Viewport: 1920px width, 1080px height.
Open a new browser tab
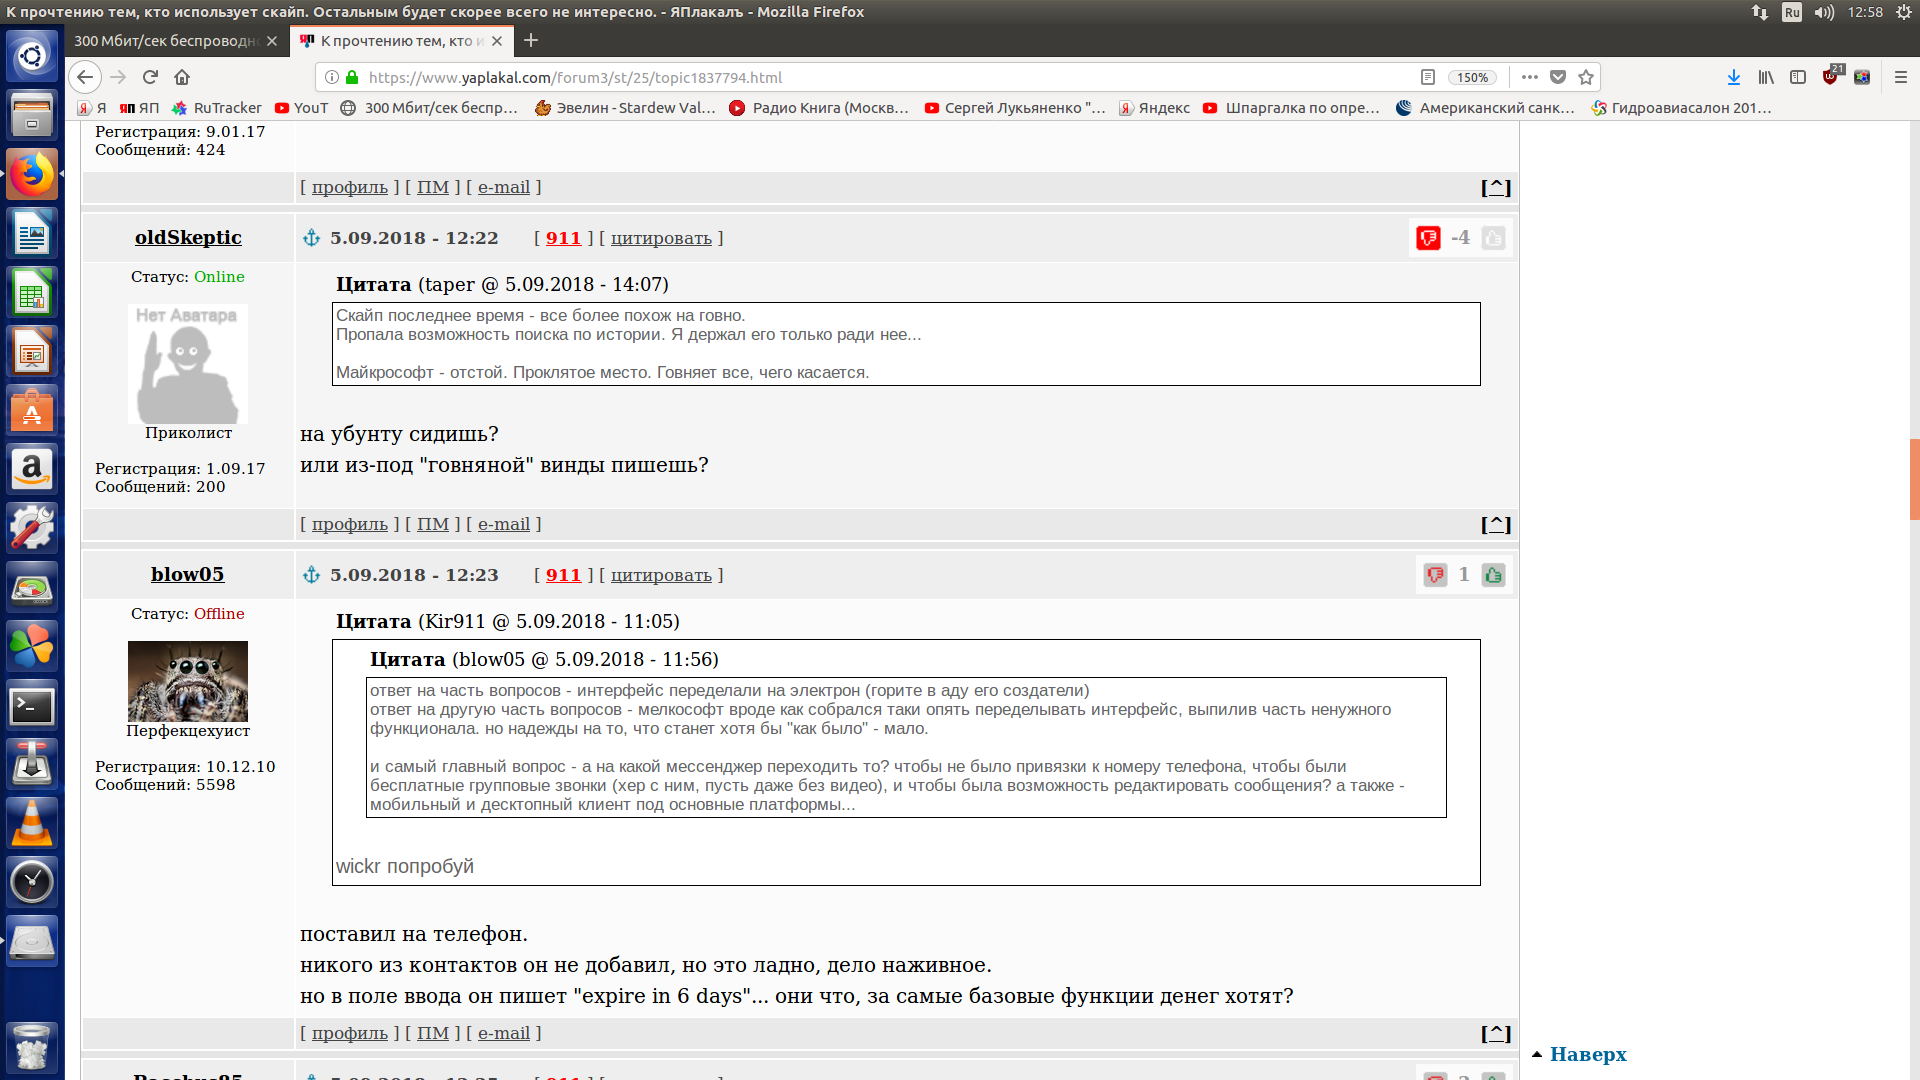coord(531,40)
